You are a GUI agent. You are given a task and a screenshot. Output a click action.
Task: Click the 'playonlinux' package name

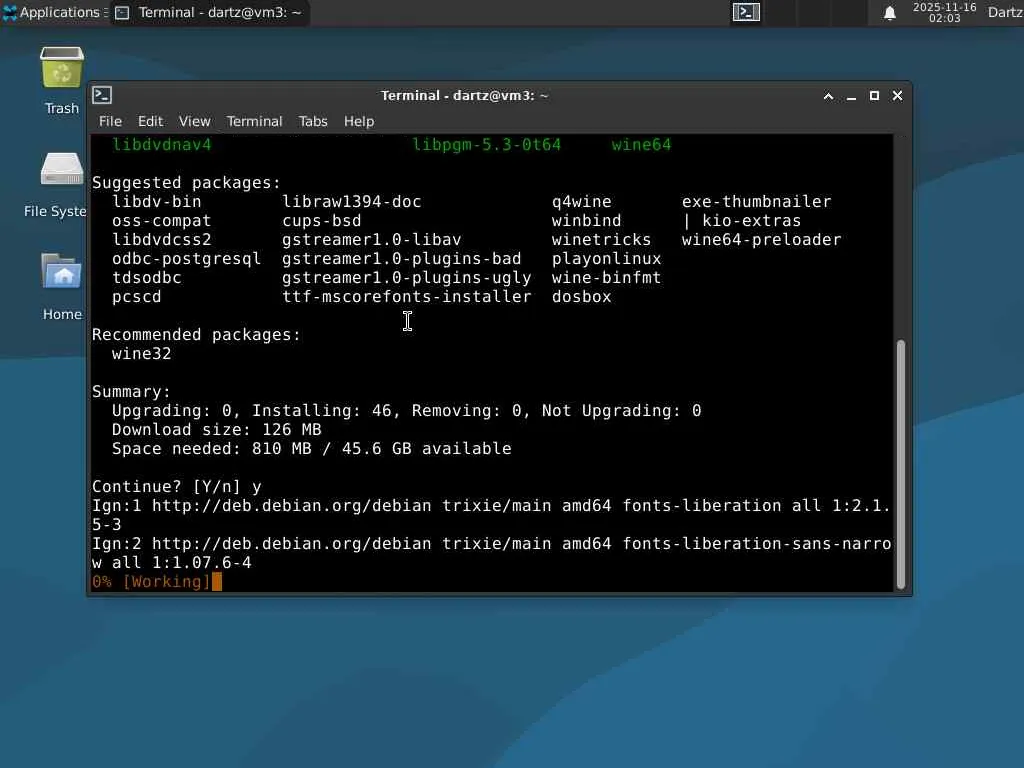pos(606,259)
